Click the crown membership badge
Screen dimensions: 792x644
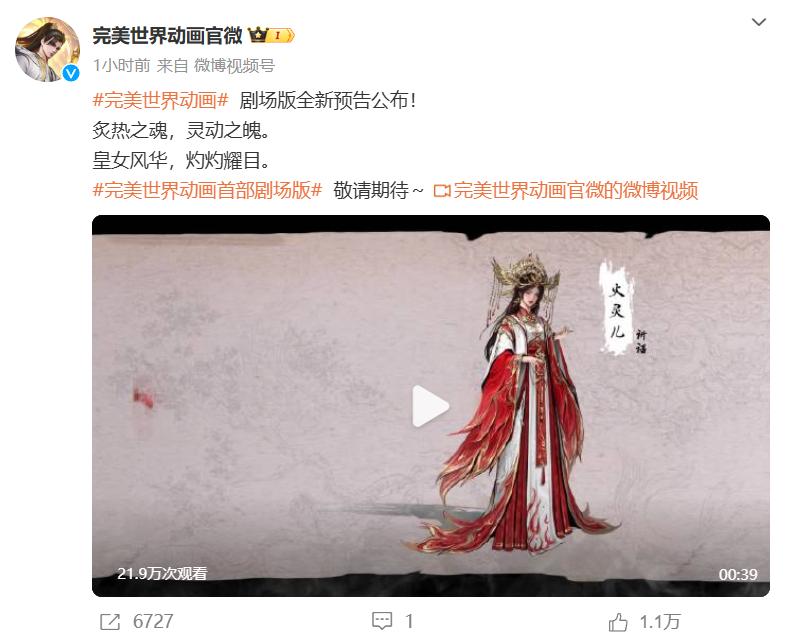pos(272,36)
